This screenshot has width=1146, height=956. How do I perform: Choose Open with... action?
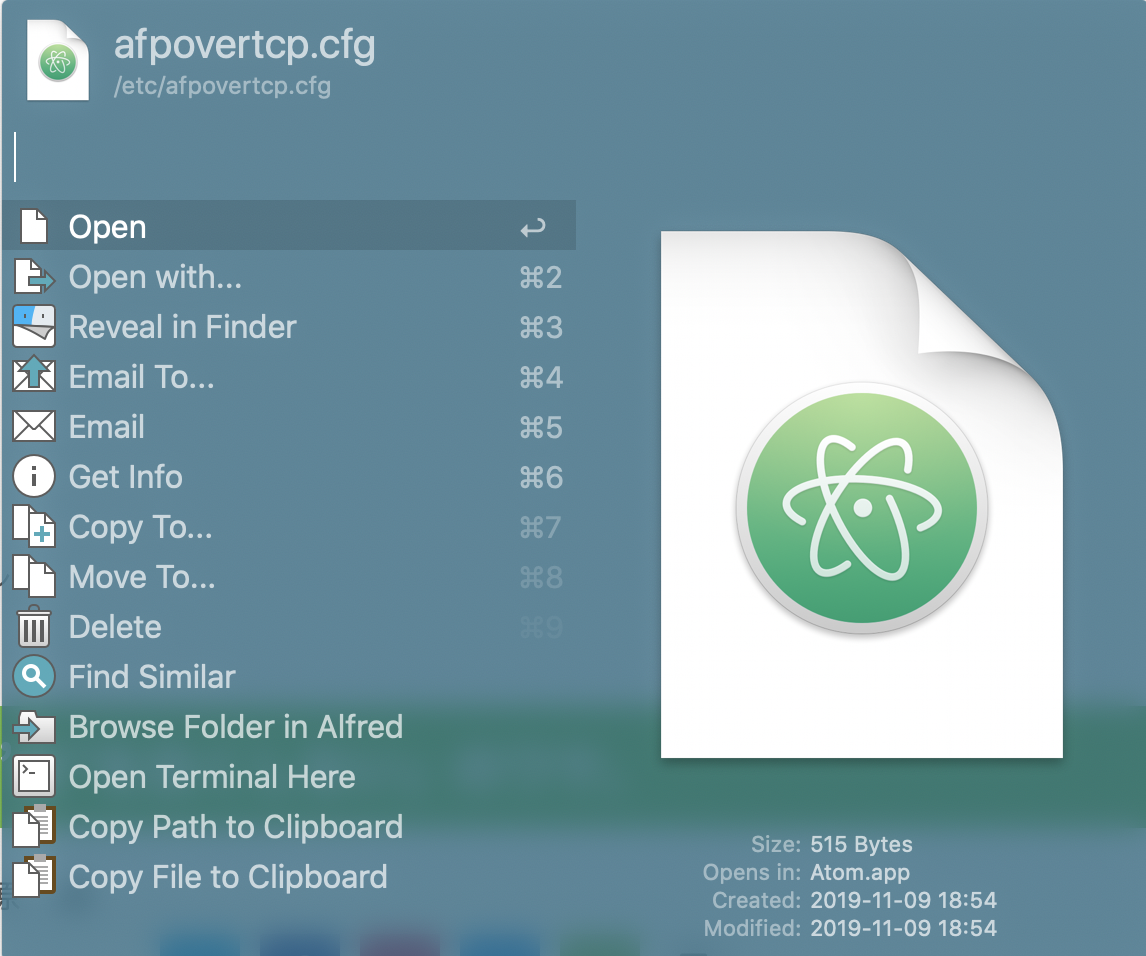pyautogui.click(x=289, y=276)
